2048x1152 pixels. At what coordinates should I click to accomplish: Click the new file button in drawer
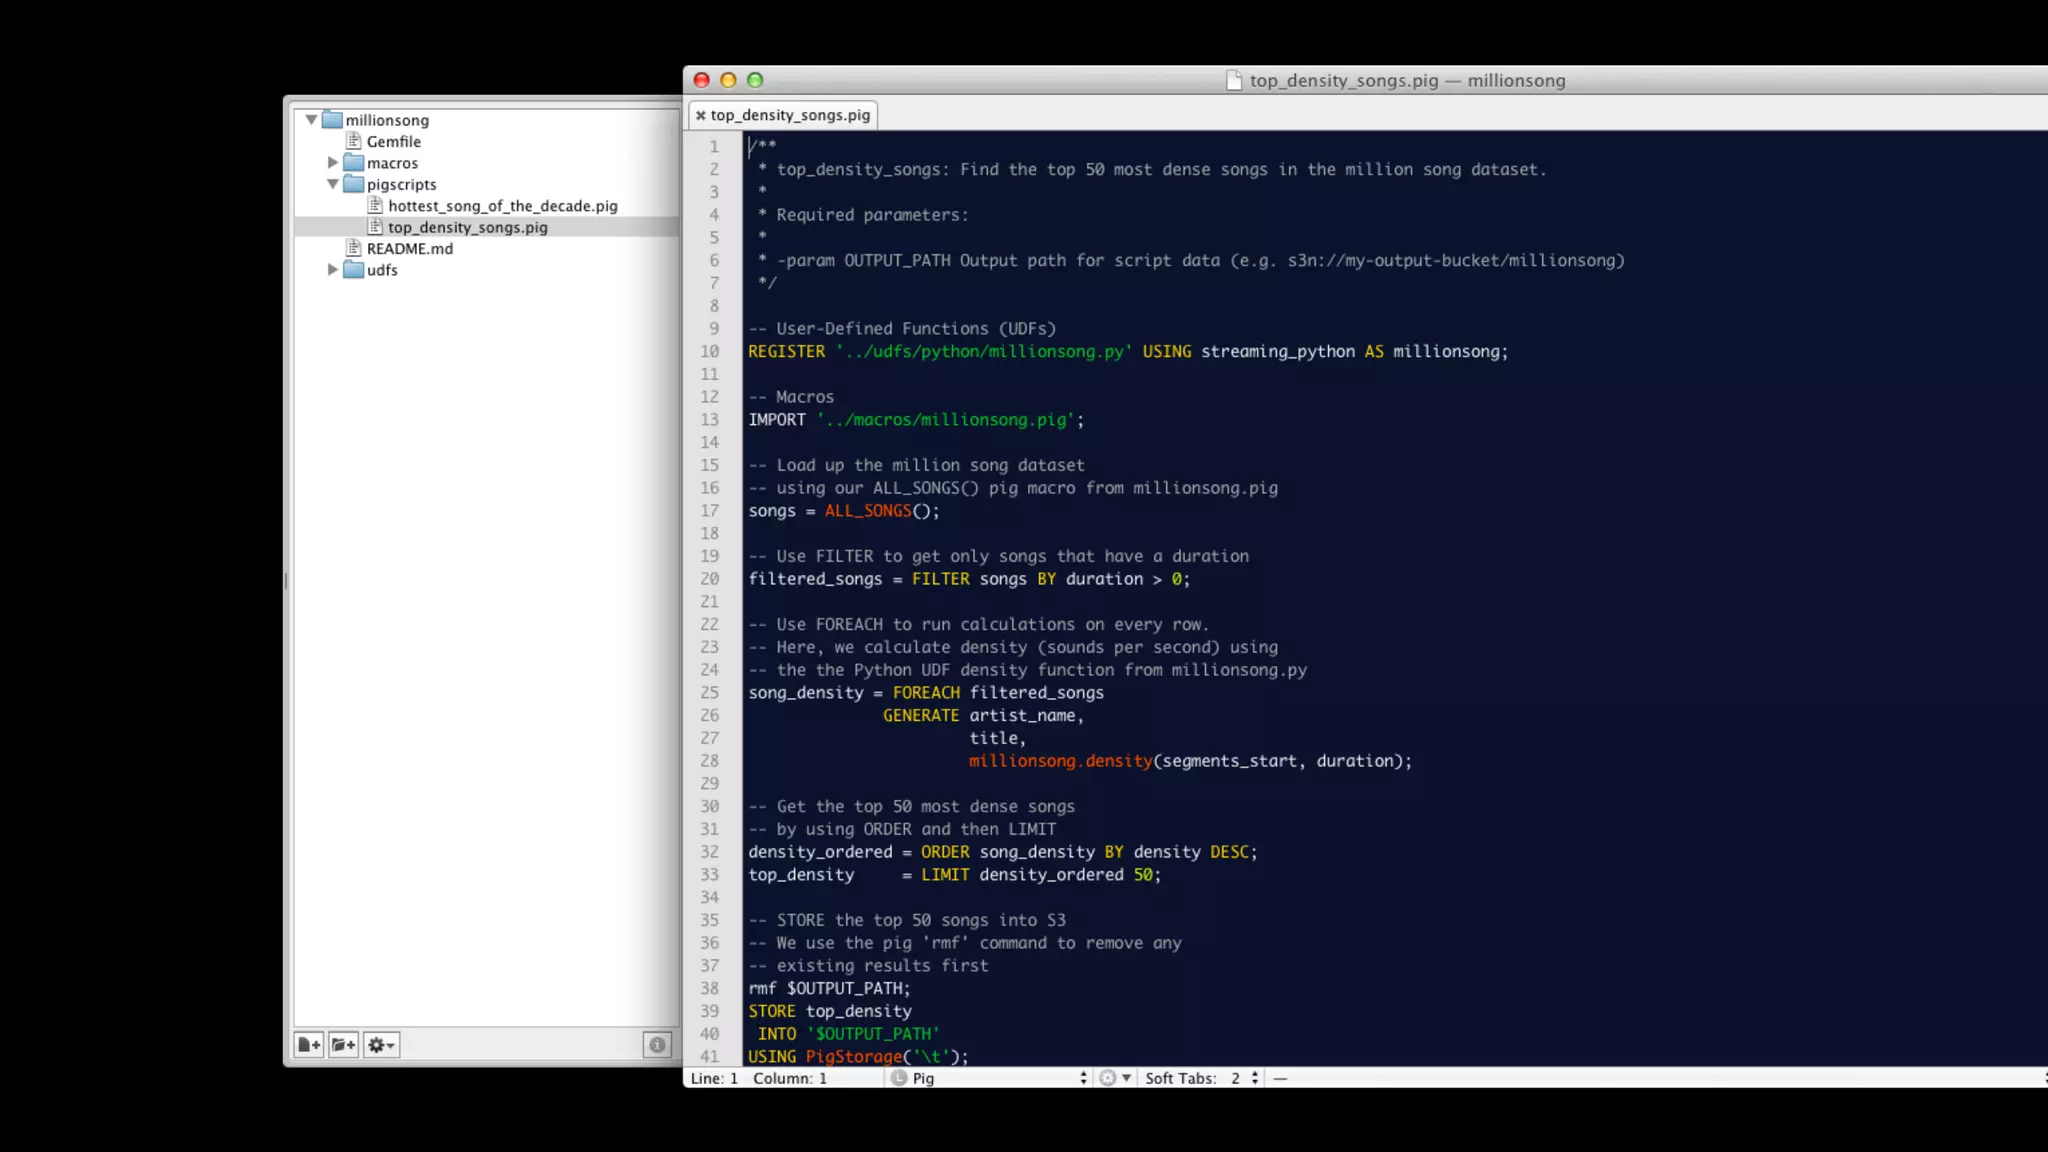click(x=309, y=1045)
